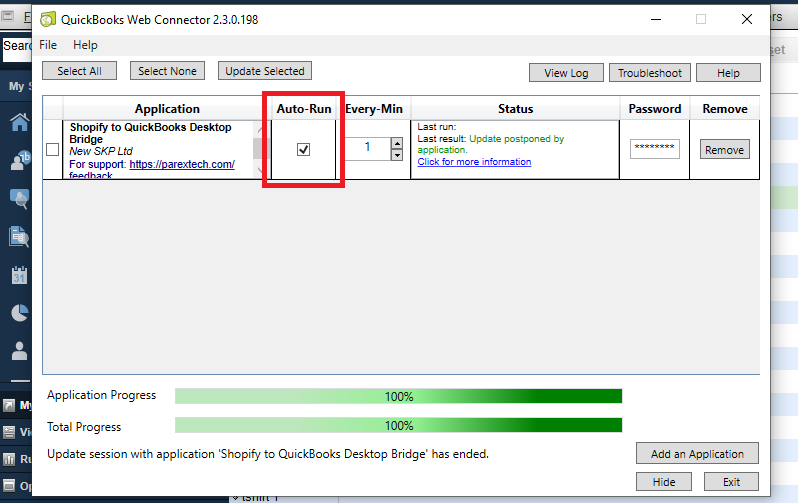Click the Total Progress bar
Viewport: 798px width, 503px height.
(398, 425)
